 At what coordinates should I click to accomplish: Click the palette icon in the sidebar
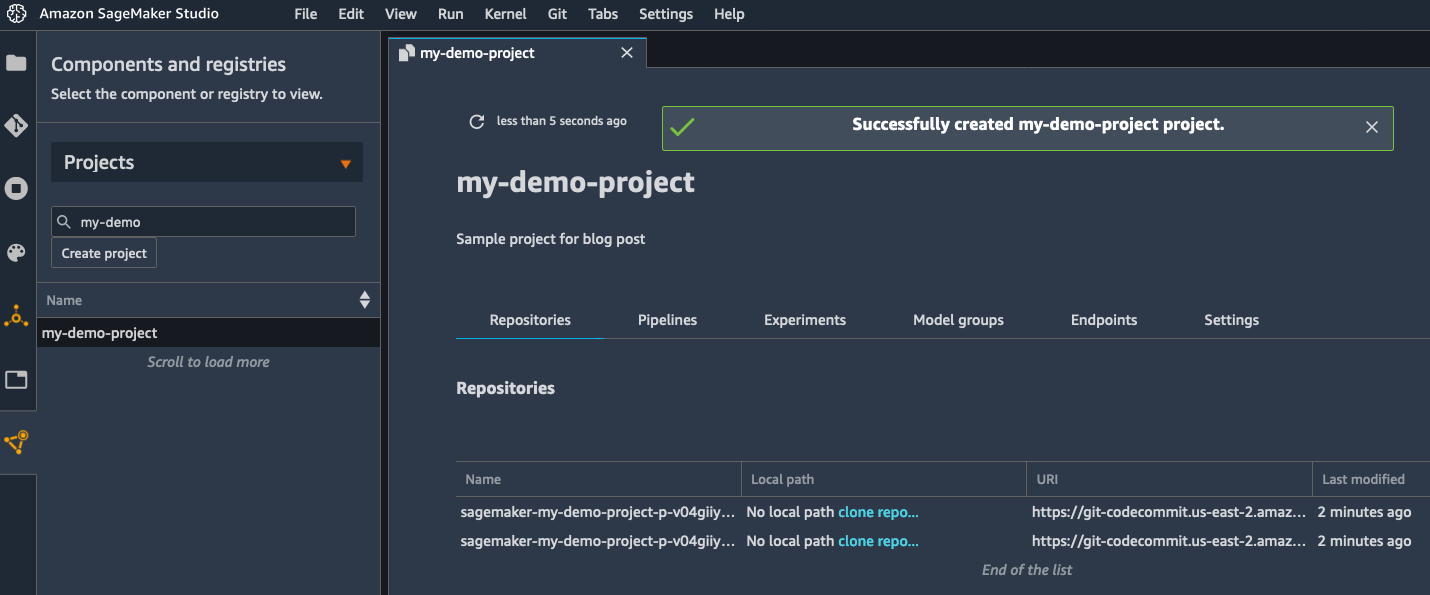coord(16,252)
